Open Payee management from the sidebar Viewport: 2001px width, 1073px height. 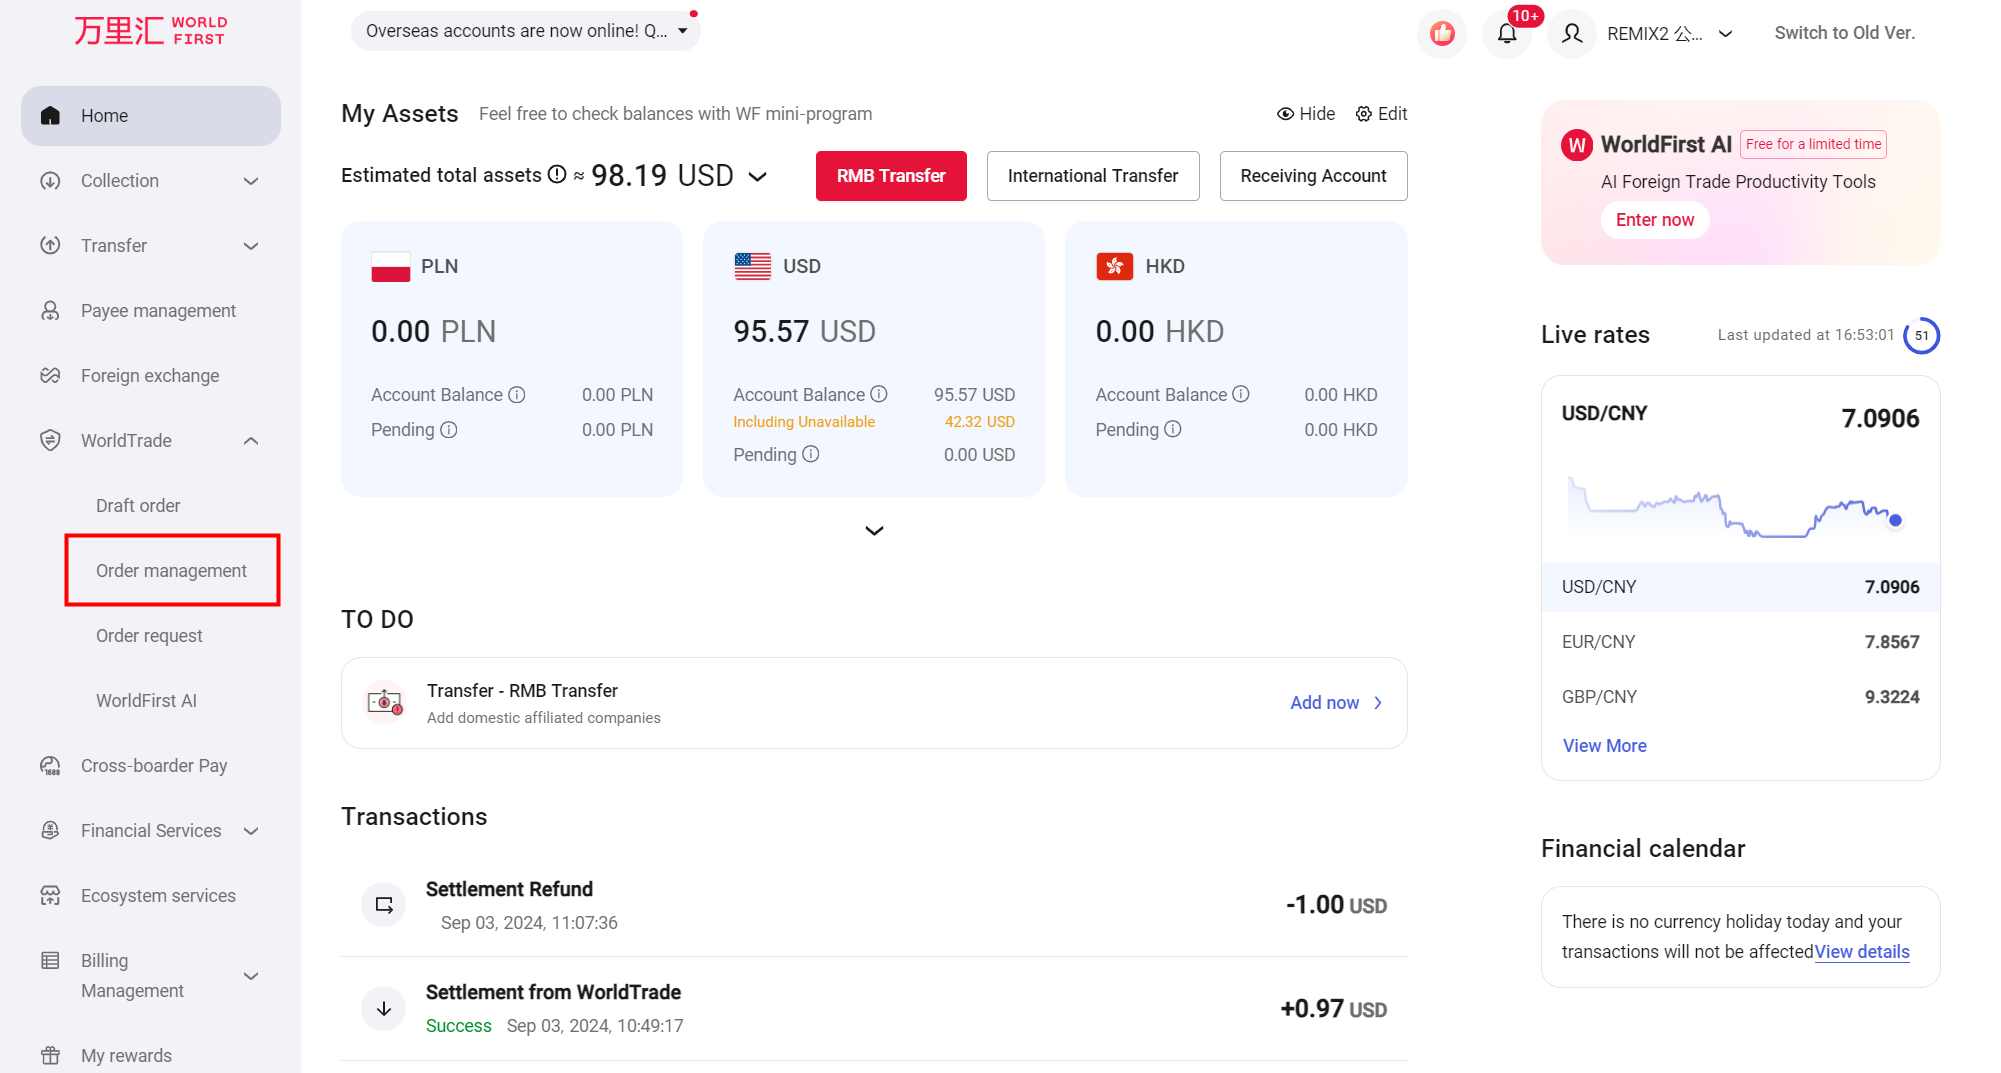click(157, 310)
